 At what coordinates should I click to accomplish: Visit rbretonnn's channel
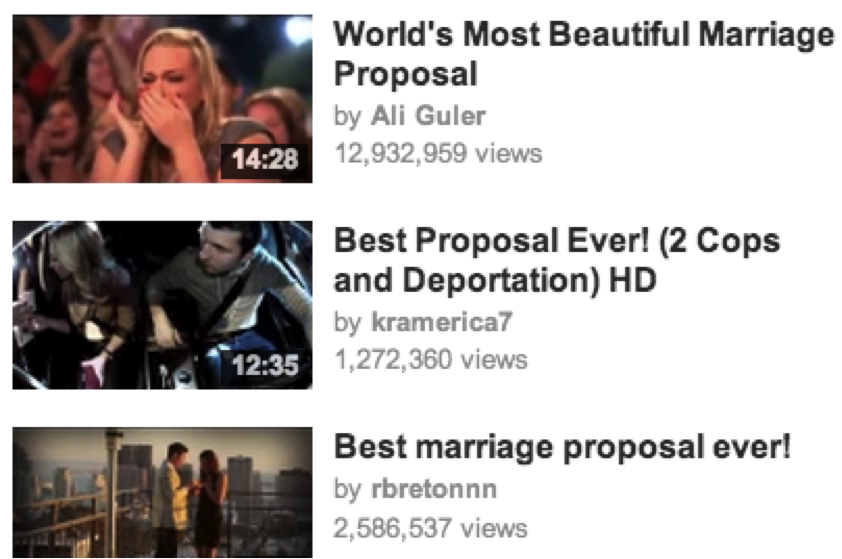coord(434,489)
